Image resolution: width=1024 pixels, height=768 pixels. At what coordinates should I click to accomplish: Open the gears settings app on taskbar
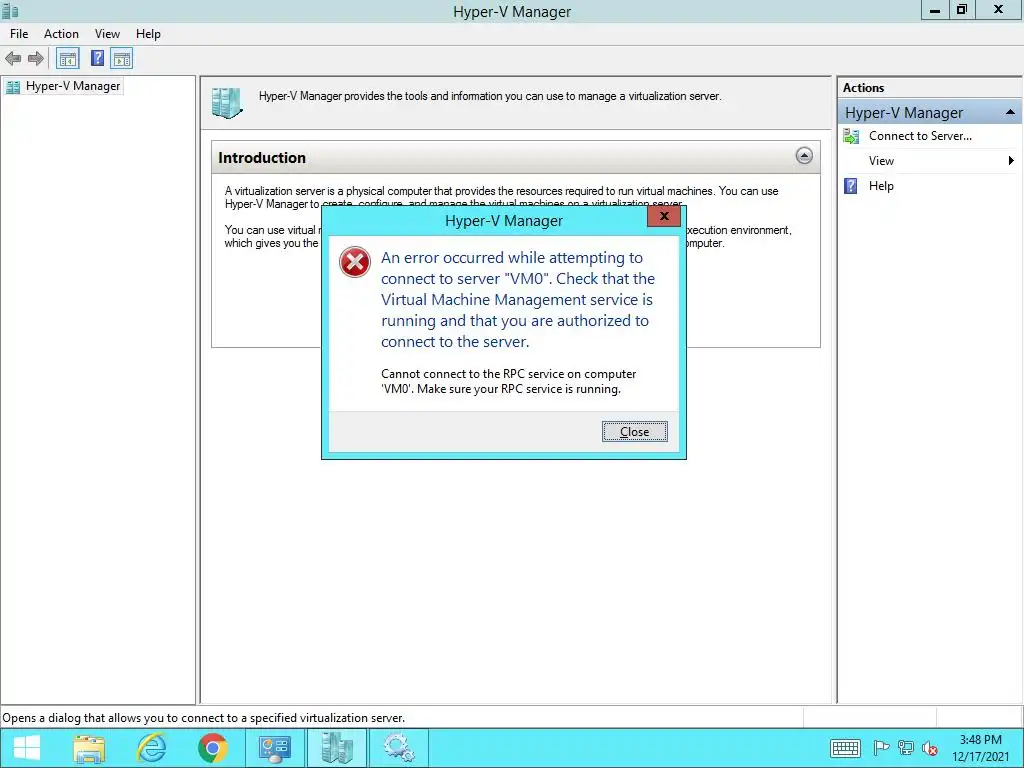tap(398, 748)
